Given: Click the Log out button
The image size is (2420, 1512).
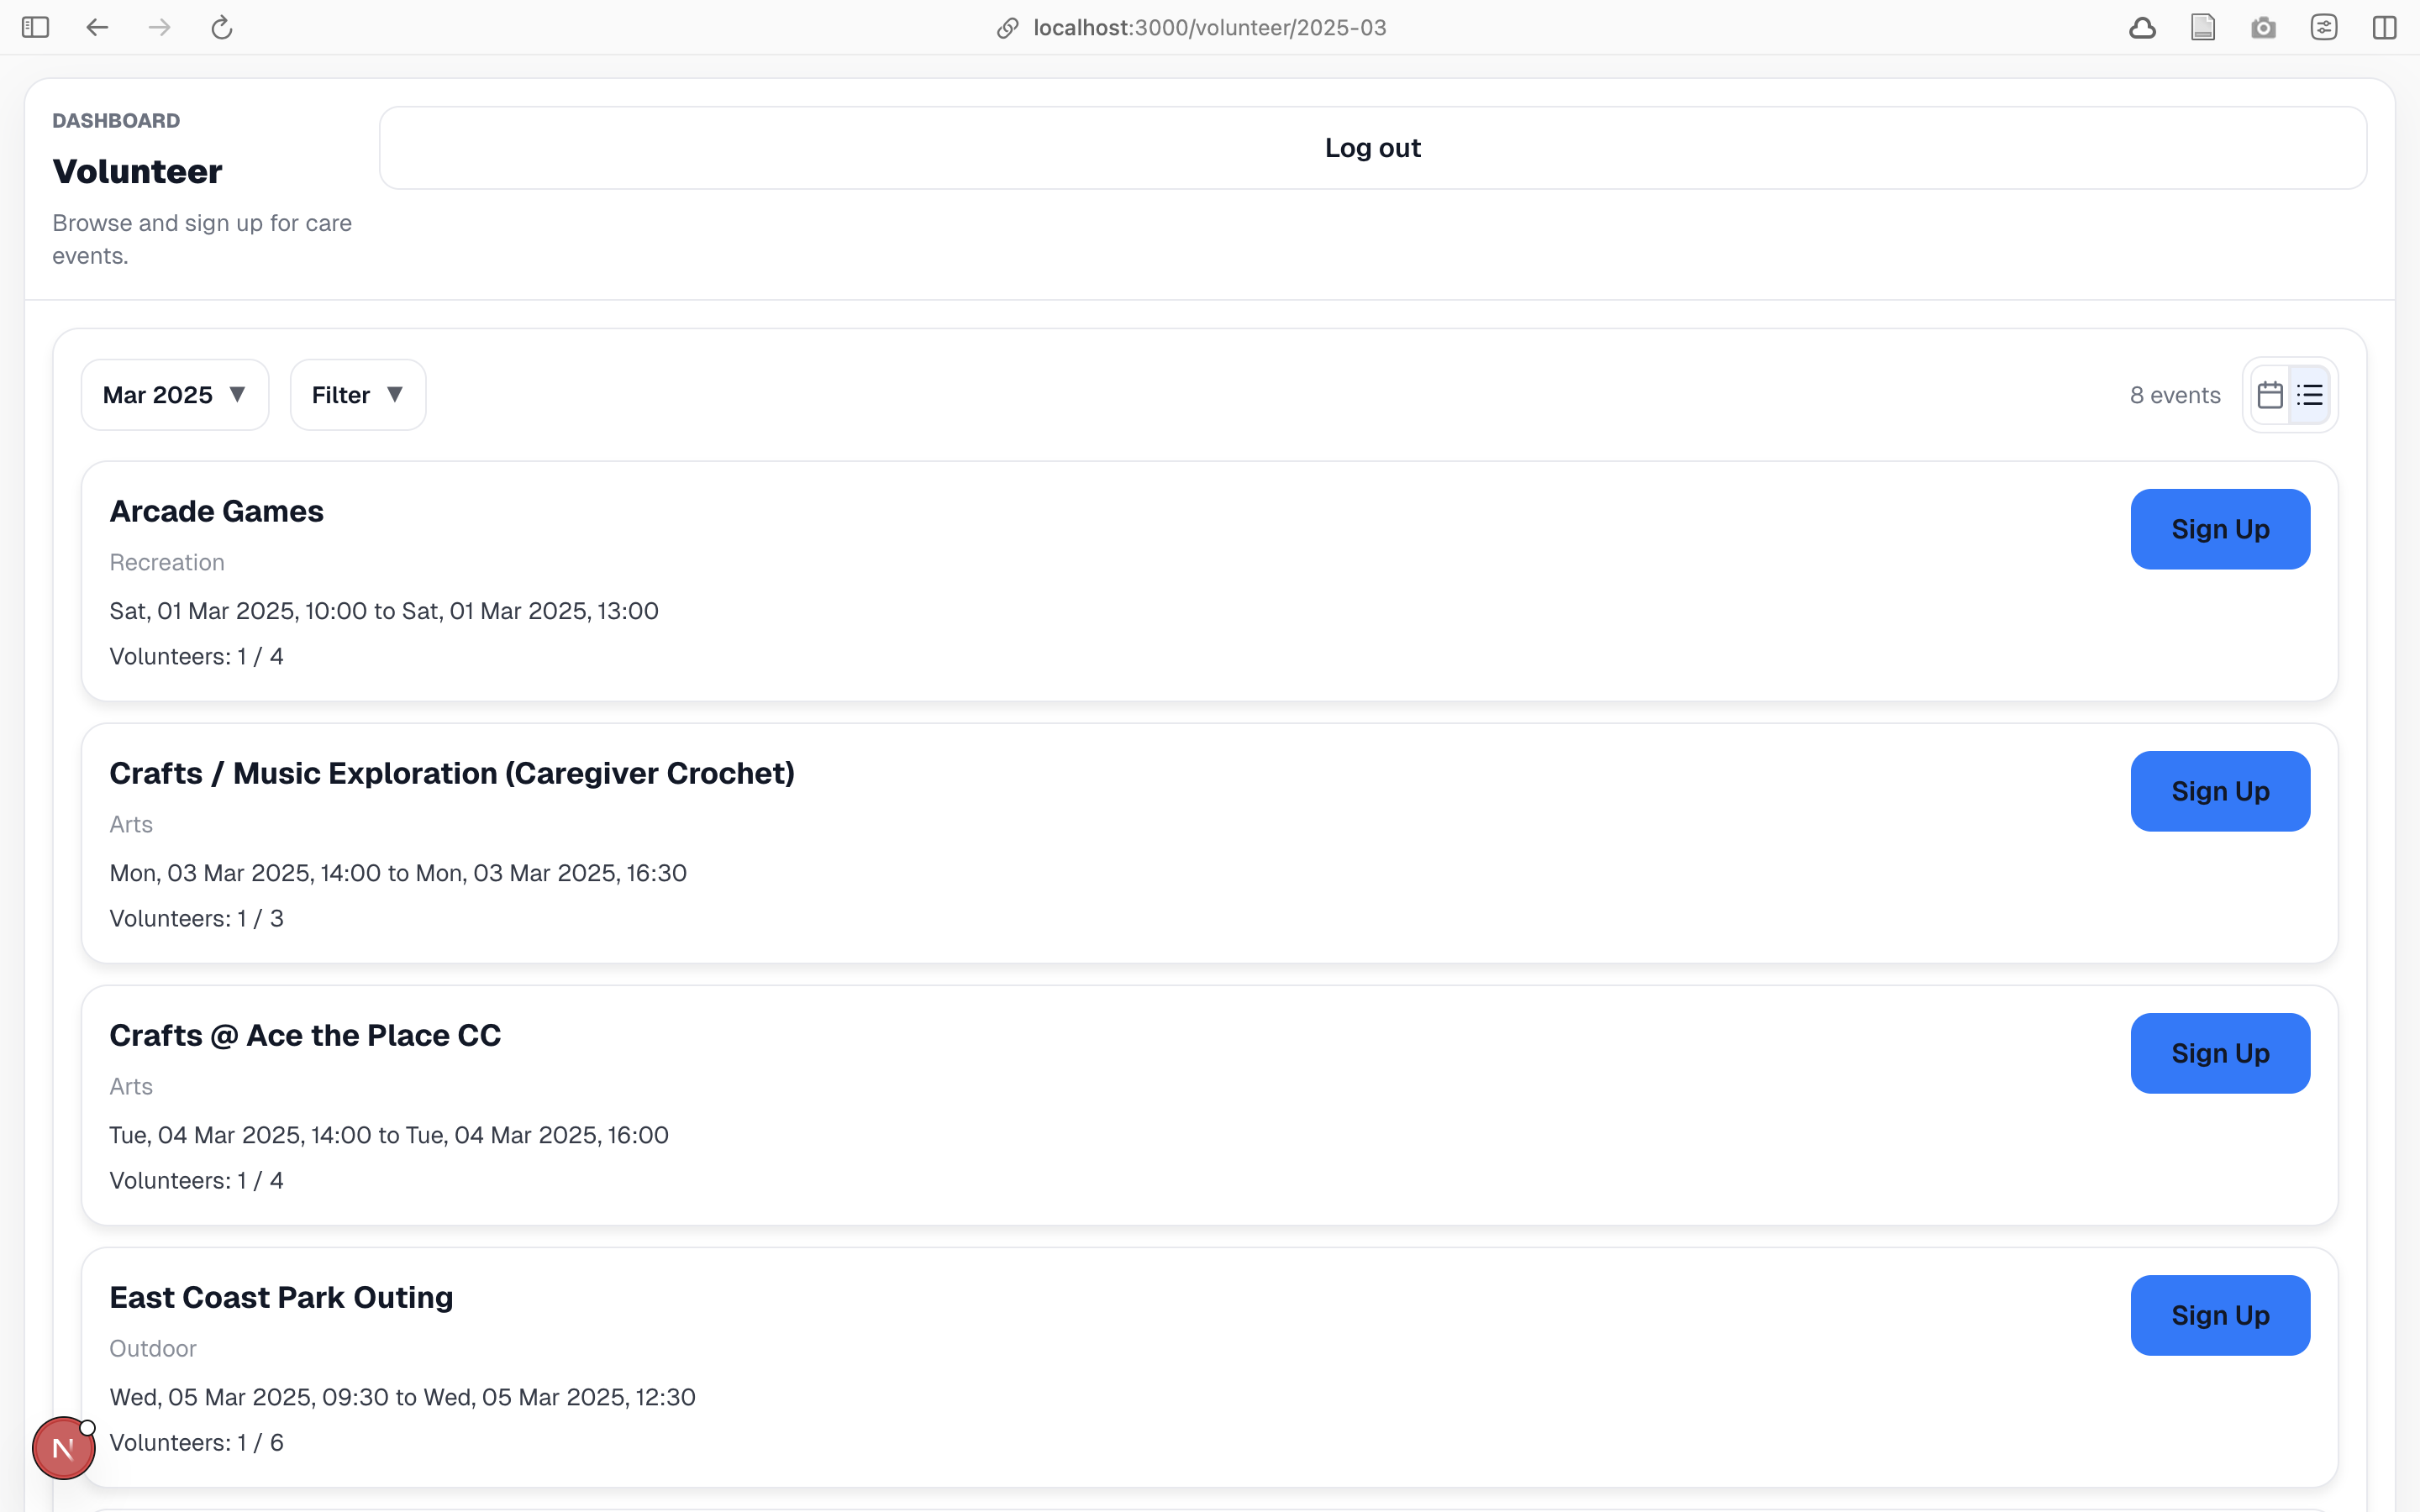Looking at the screenshot, I should (1372, 148).
